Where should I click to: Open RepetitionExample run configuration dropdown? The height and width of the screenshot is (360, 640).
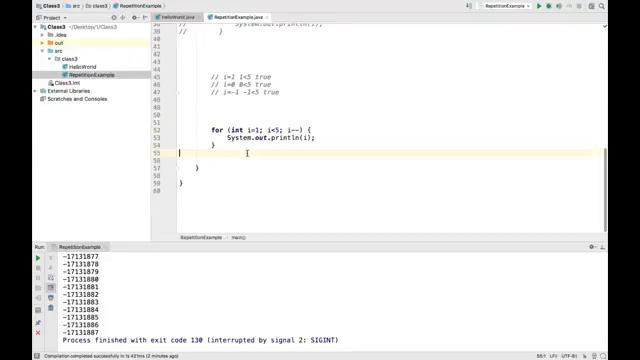505,6
